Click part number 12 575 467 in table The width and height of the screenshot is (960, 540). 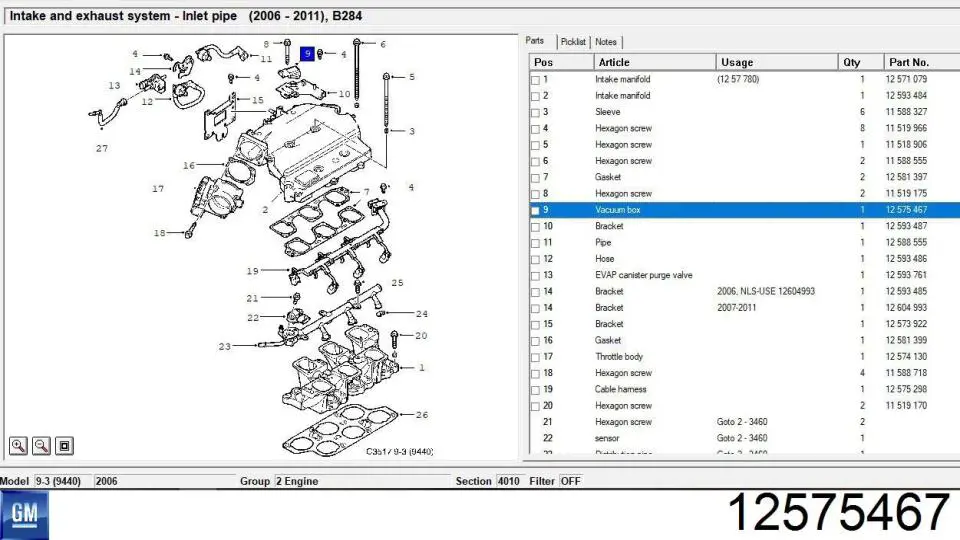click(906, 209)
